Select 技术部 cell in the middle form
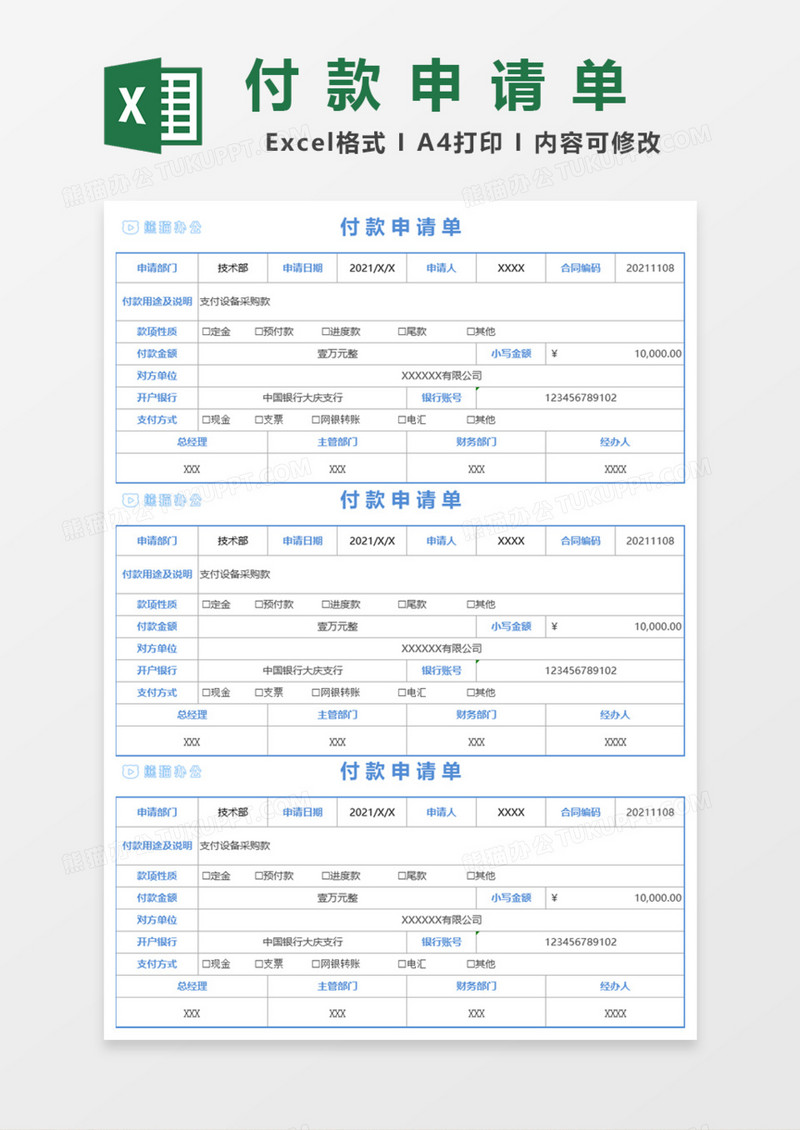The width and height of the screenshot is (800, 1130). tap(233, 541)
